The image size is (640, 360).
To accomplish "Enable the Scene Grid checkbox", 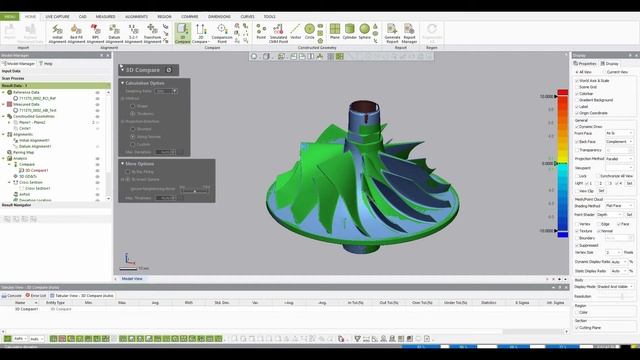I will click(577, 87).
